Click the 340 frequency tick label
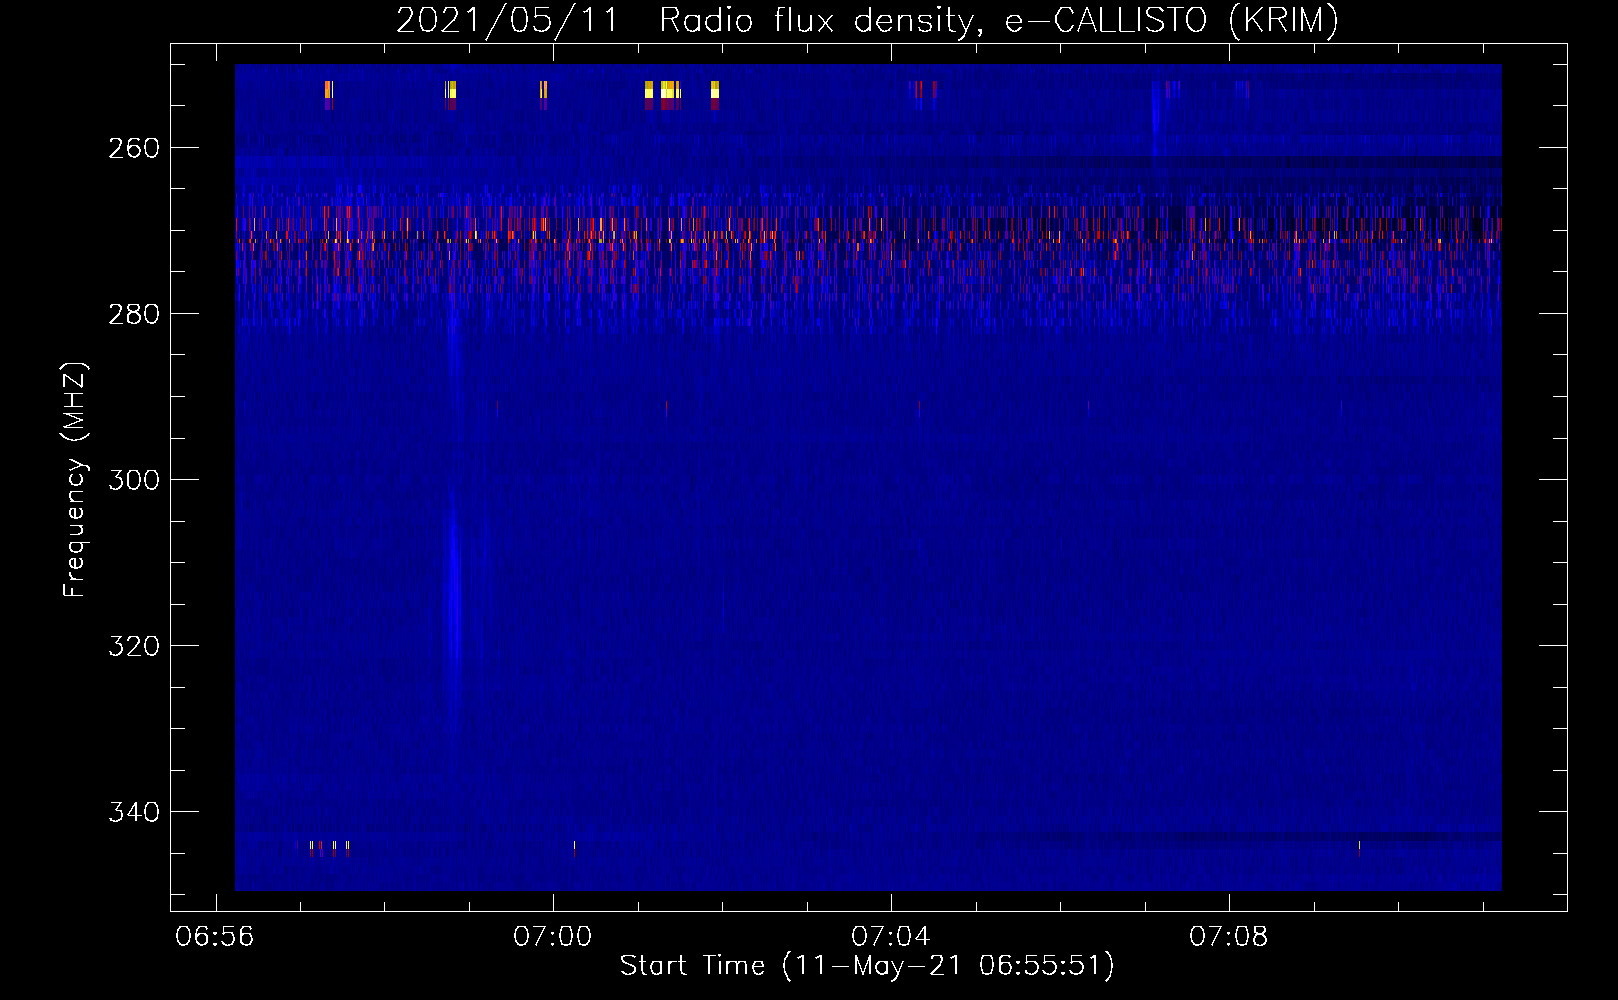 (x=134, y=812)
